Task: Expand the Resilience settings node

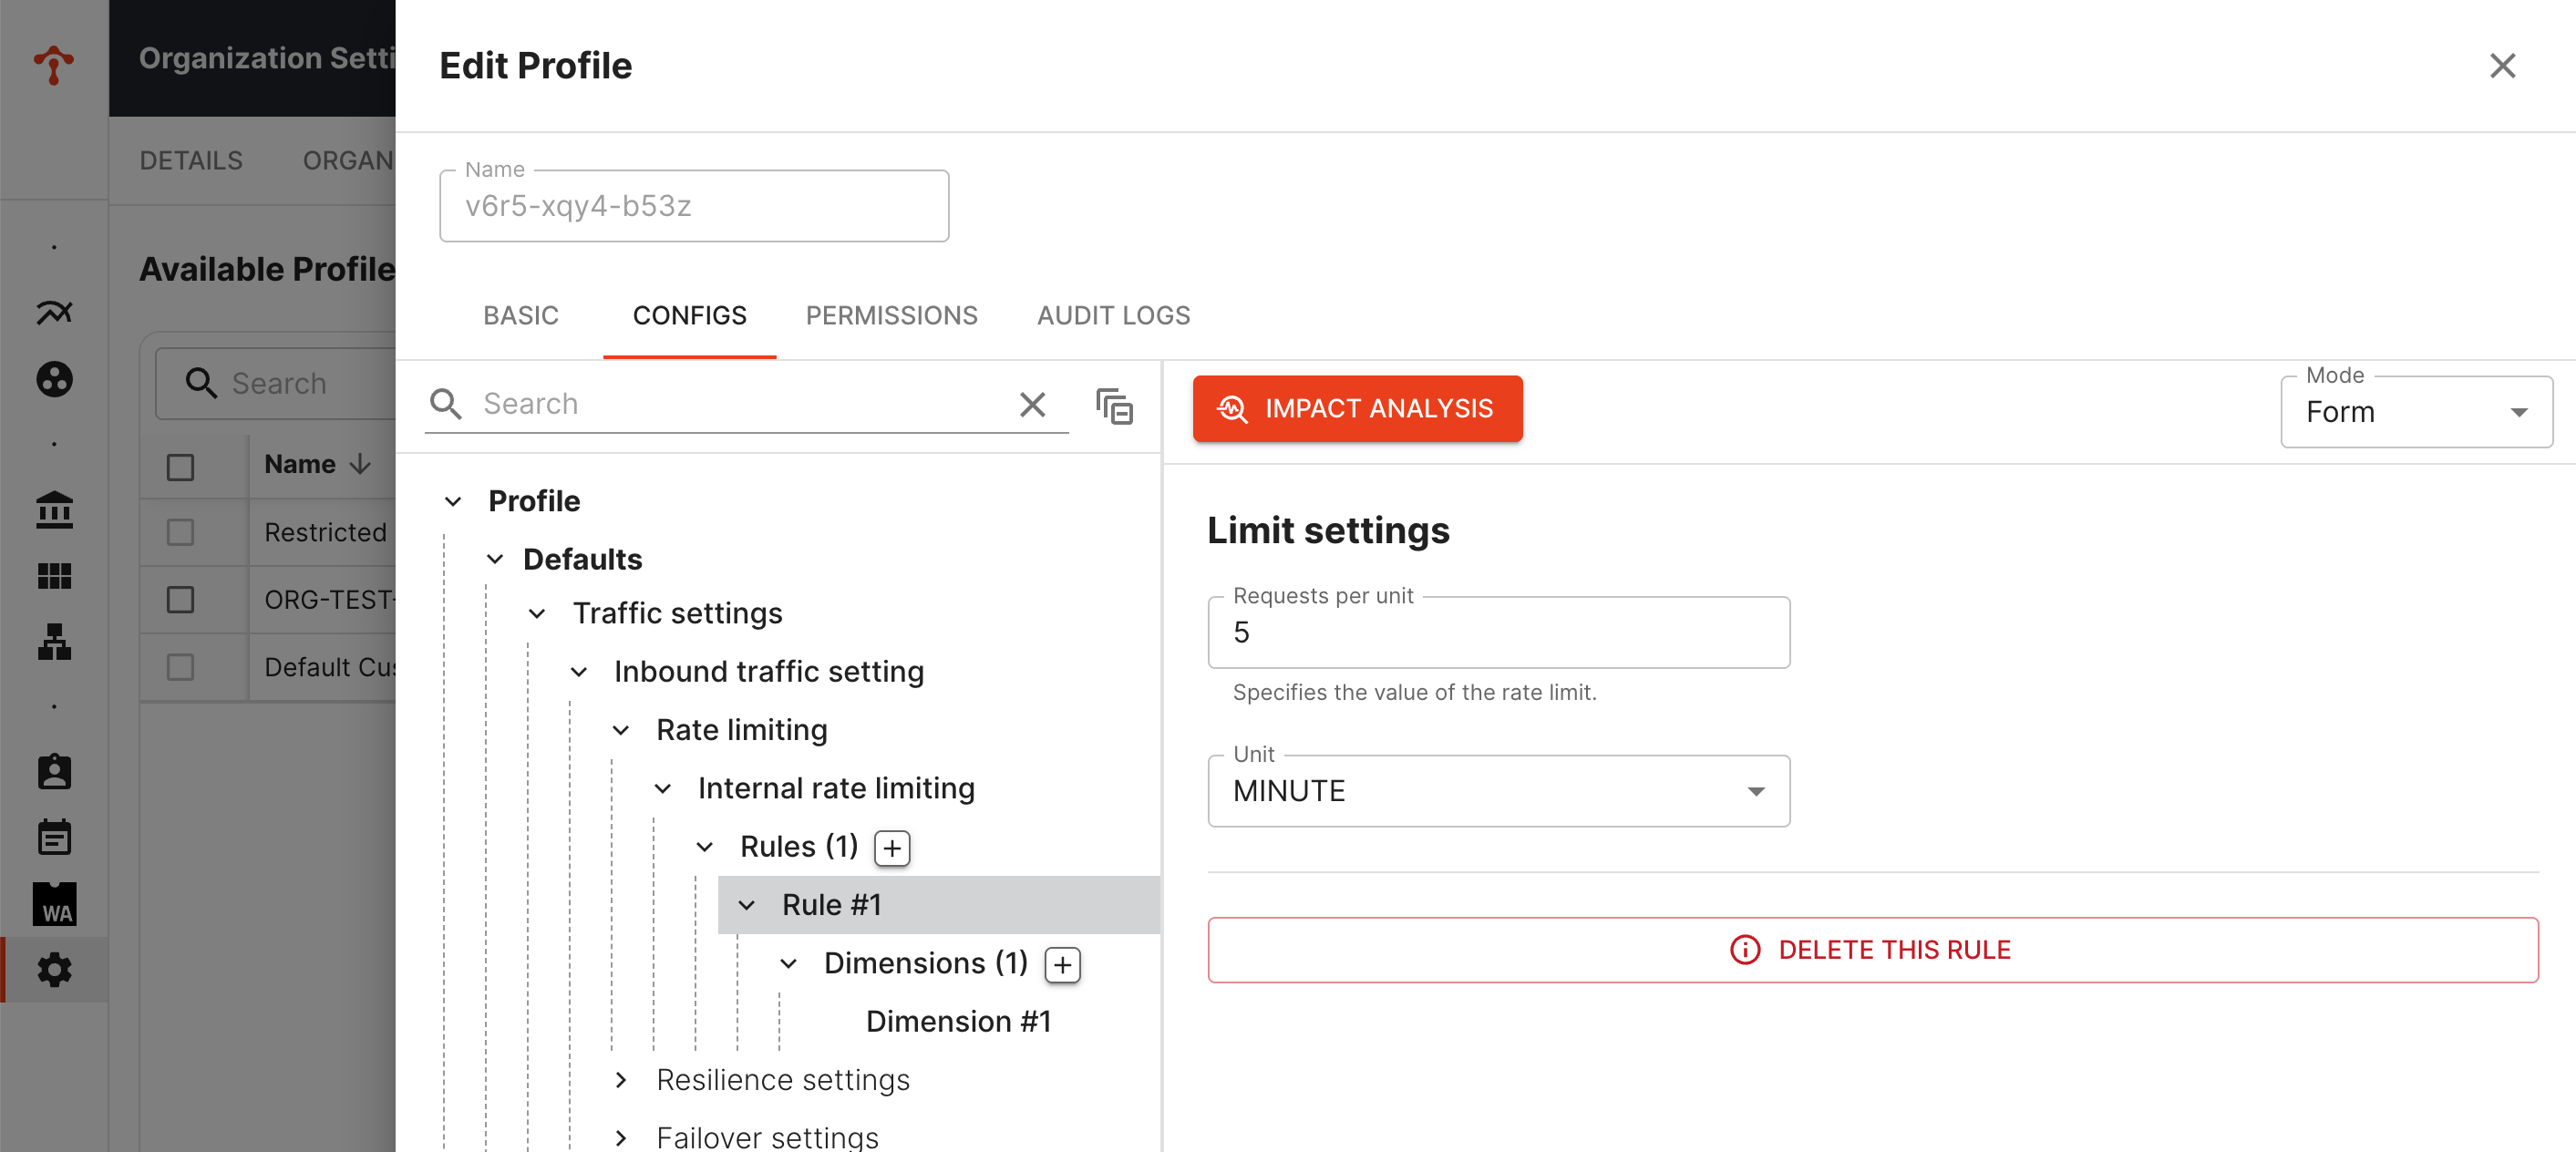Action: pos(621,1080)
